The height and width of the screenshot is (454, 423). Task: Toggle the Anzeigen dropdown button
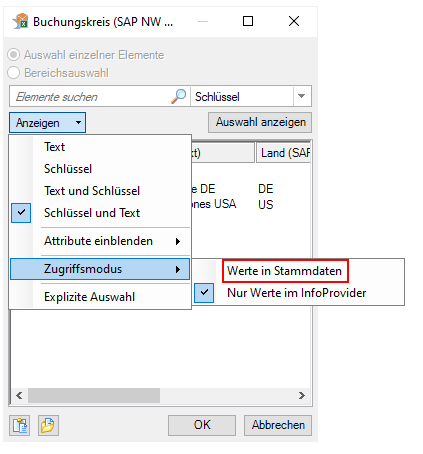(47, 123)
